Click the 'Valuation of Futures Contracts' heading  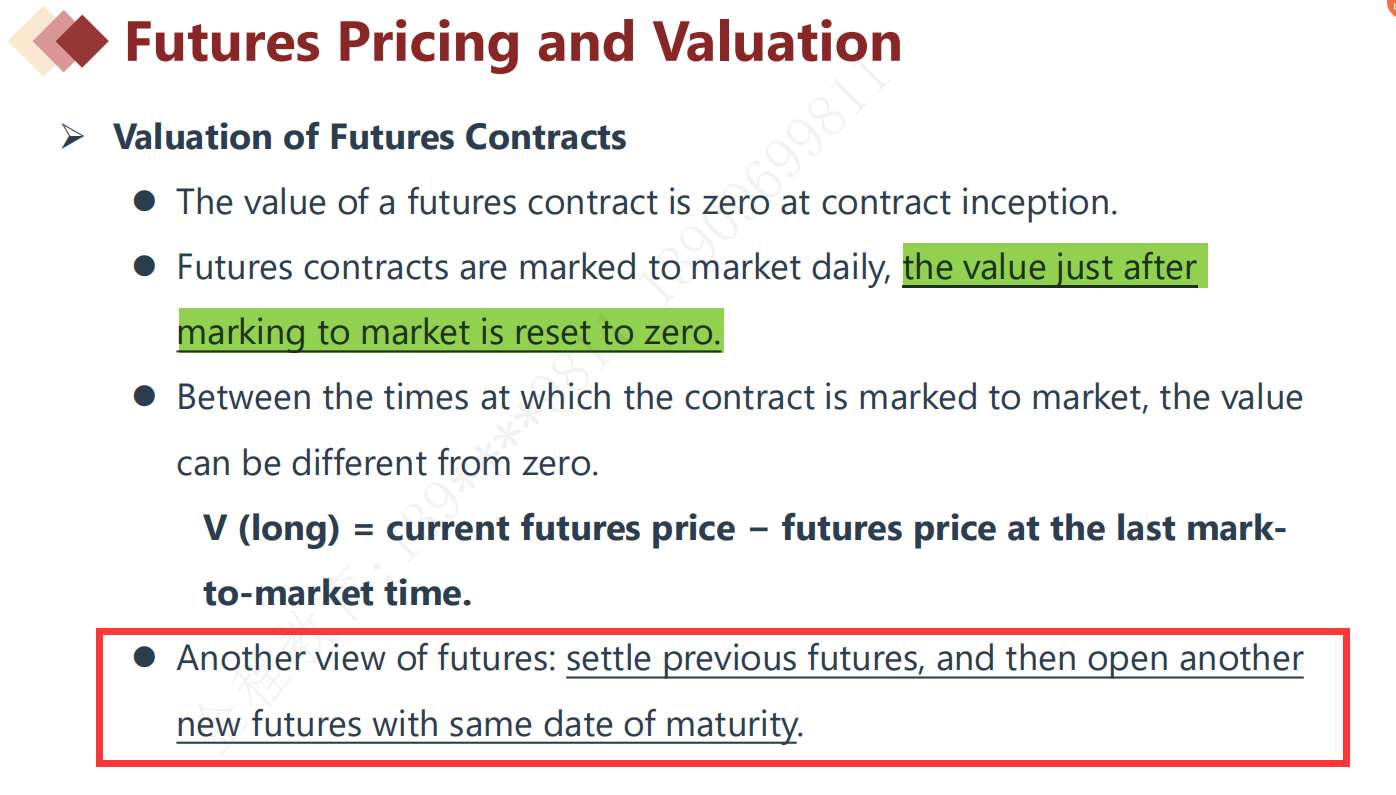pyautogui.click(x=370, y=137)
